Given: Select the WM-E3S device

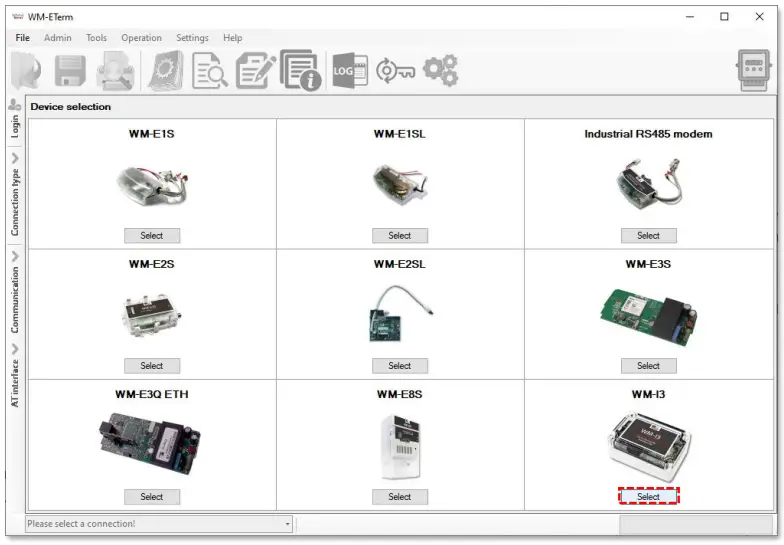Looking at the screenshot, I should tap(648, 366).
